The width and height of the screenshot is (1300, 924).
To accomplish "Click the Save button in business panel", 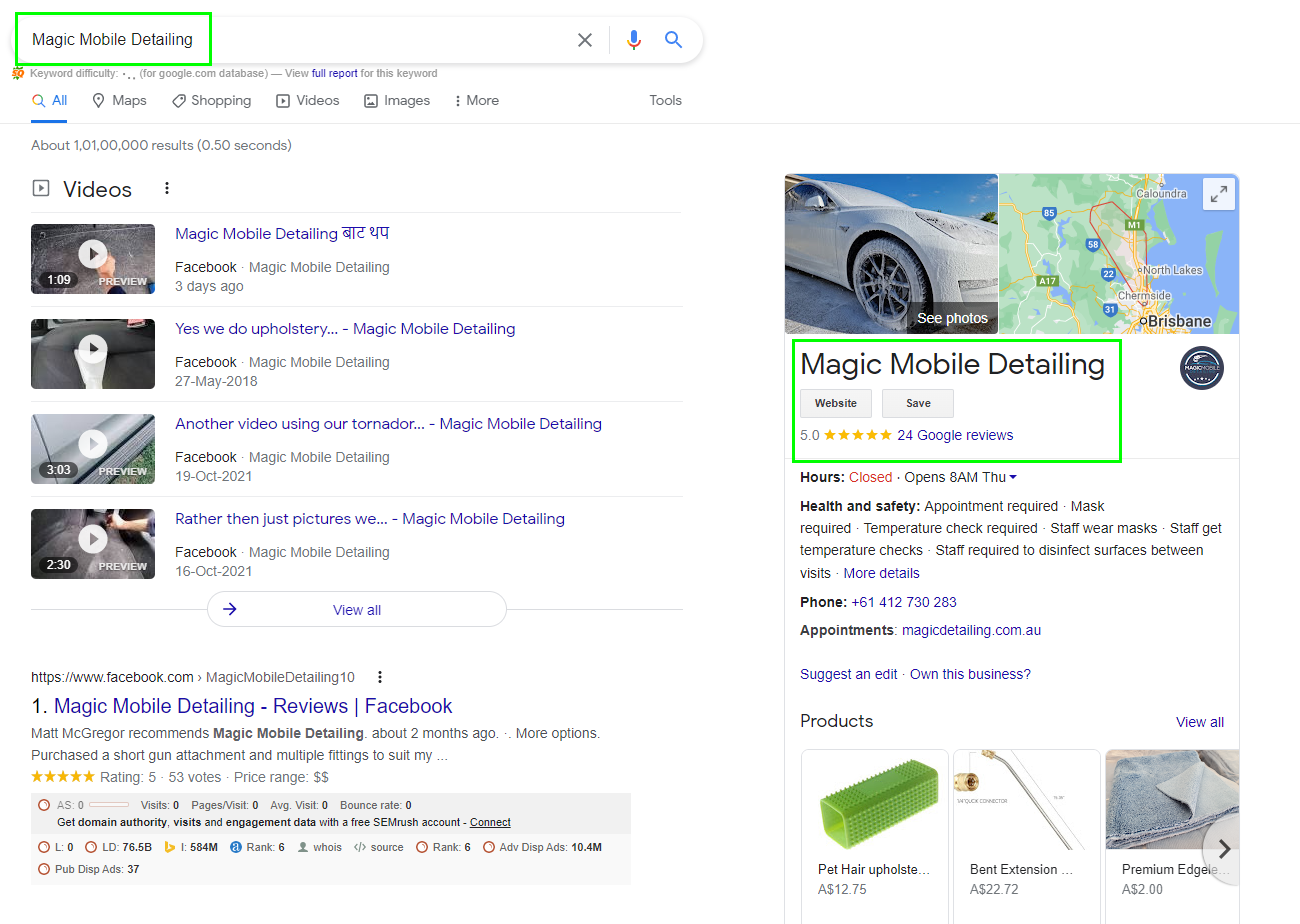I will tap(918, 403).
